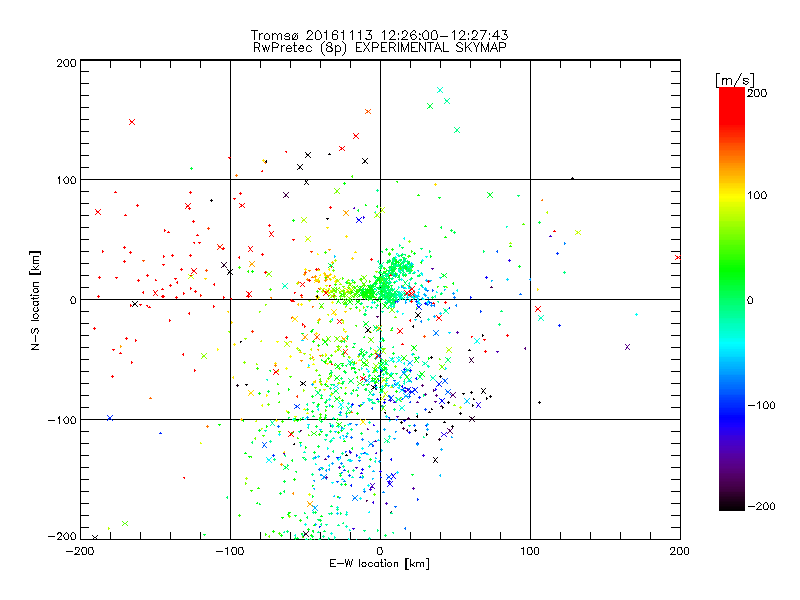Click the colorbar label '-100'
The image size is (800, 600).
click(x=761, y=405)
